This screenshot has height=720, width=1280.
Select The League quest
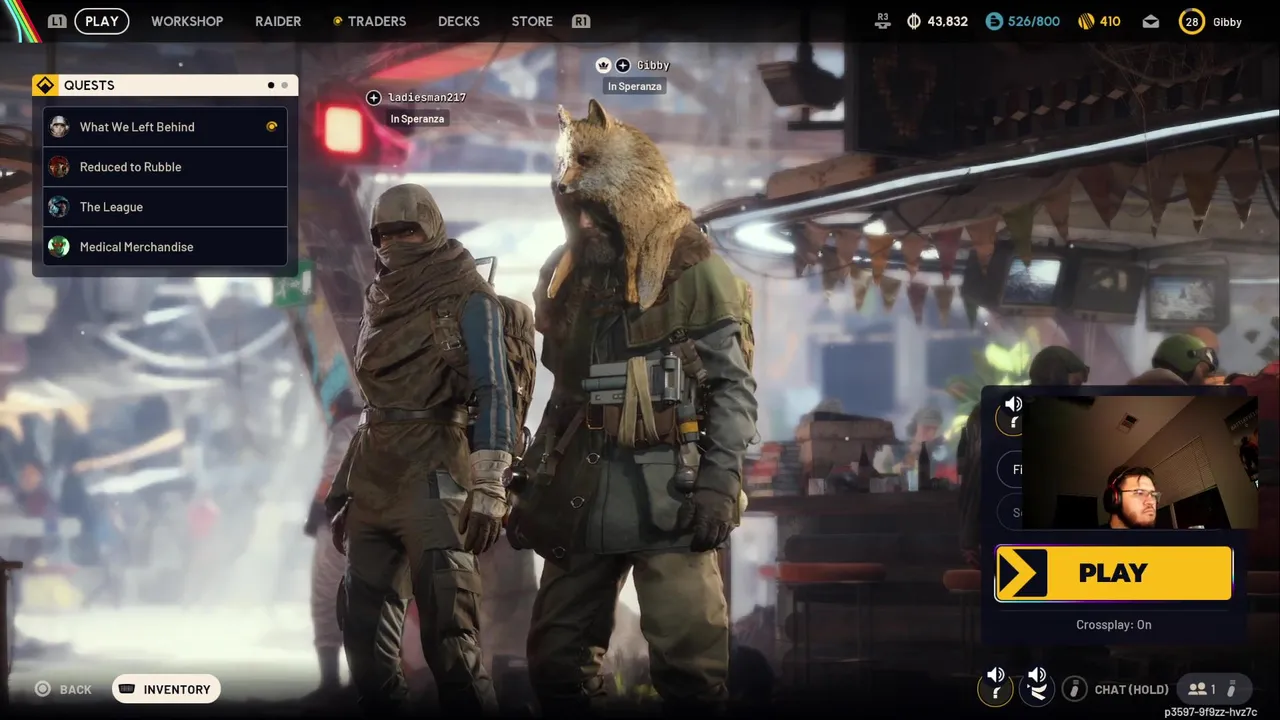point(165,207)
